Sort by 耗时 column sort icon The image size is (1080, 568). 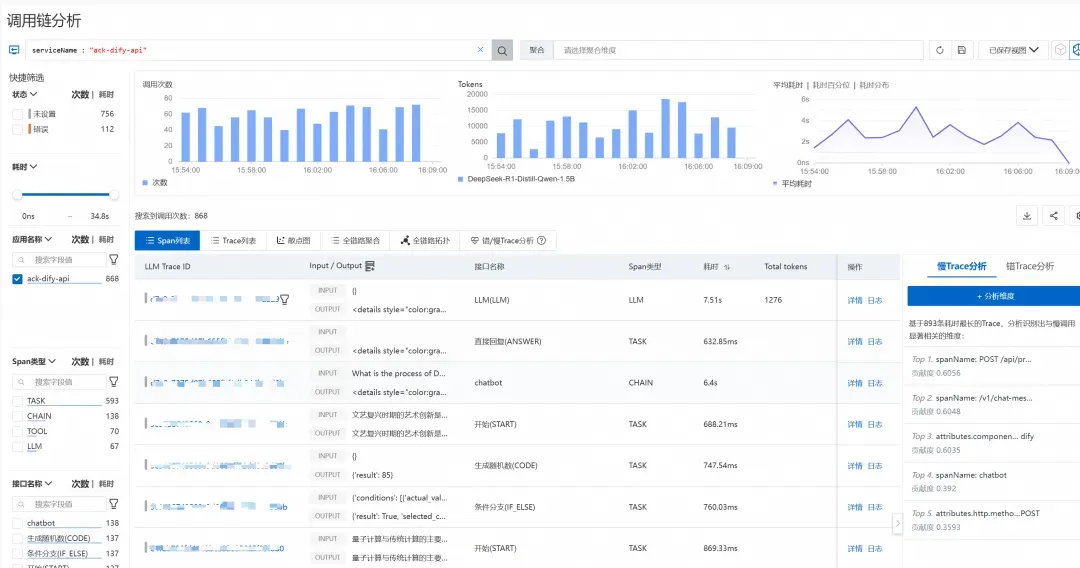(727, 266)
